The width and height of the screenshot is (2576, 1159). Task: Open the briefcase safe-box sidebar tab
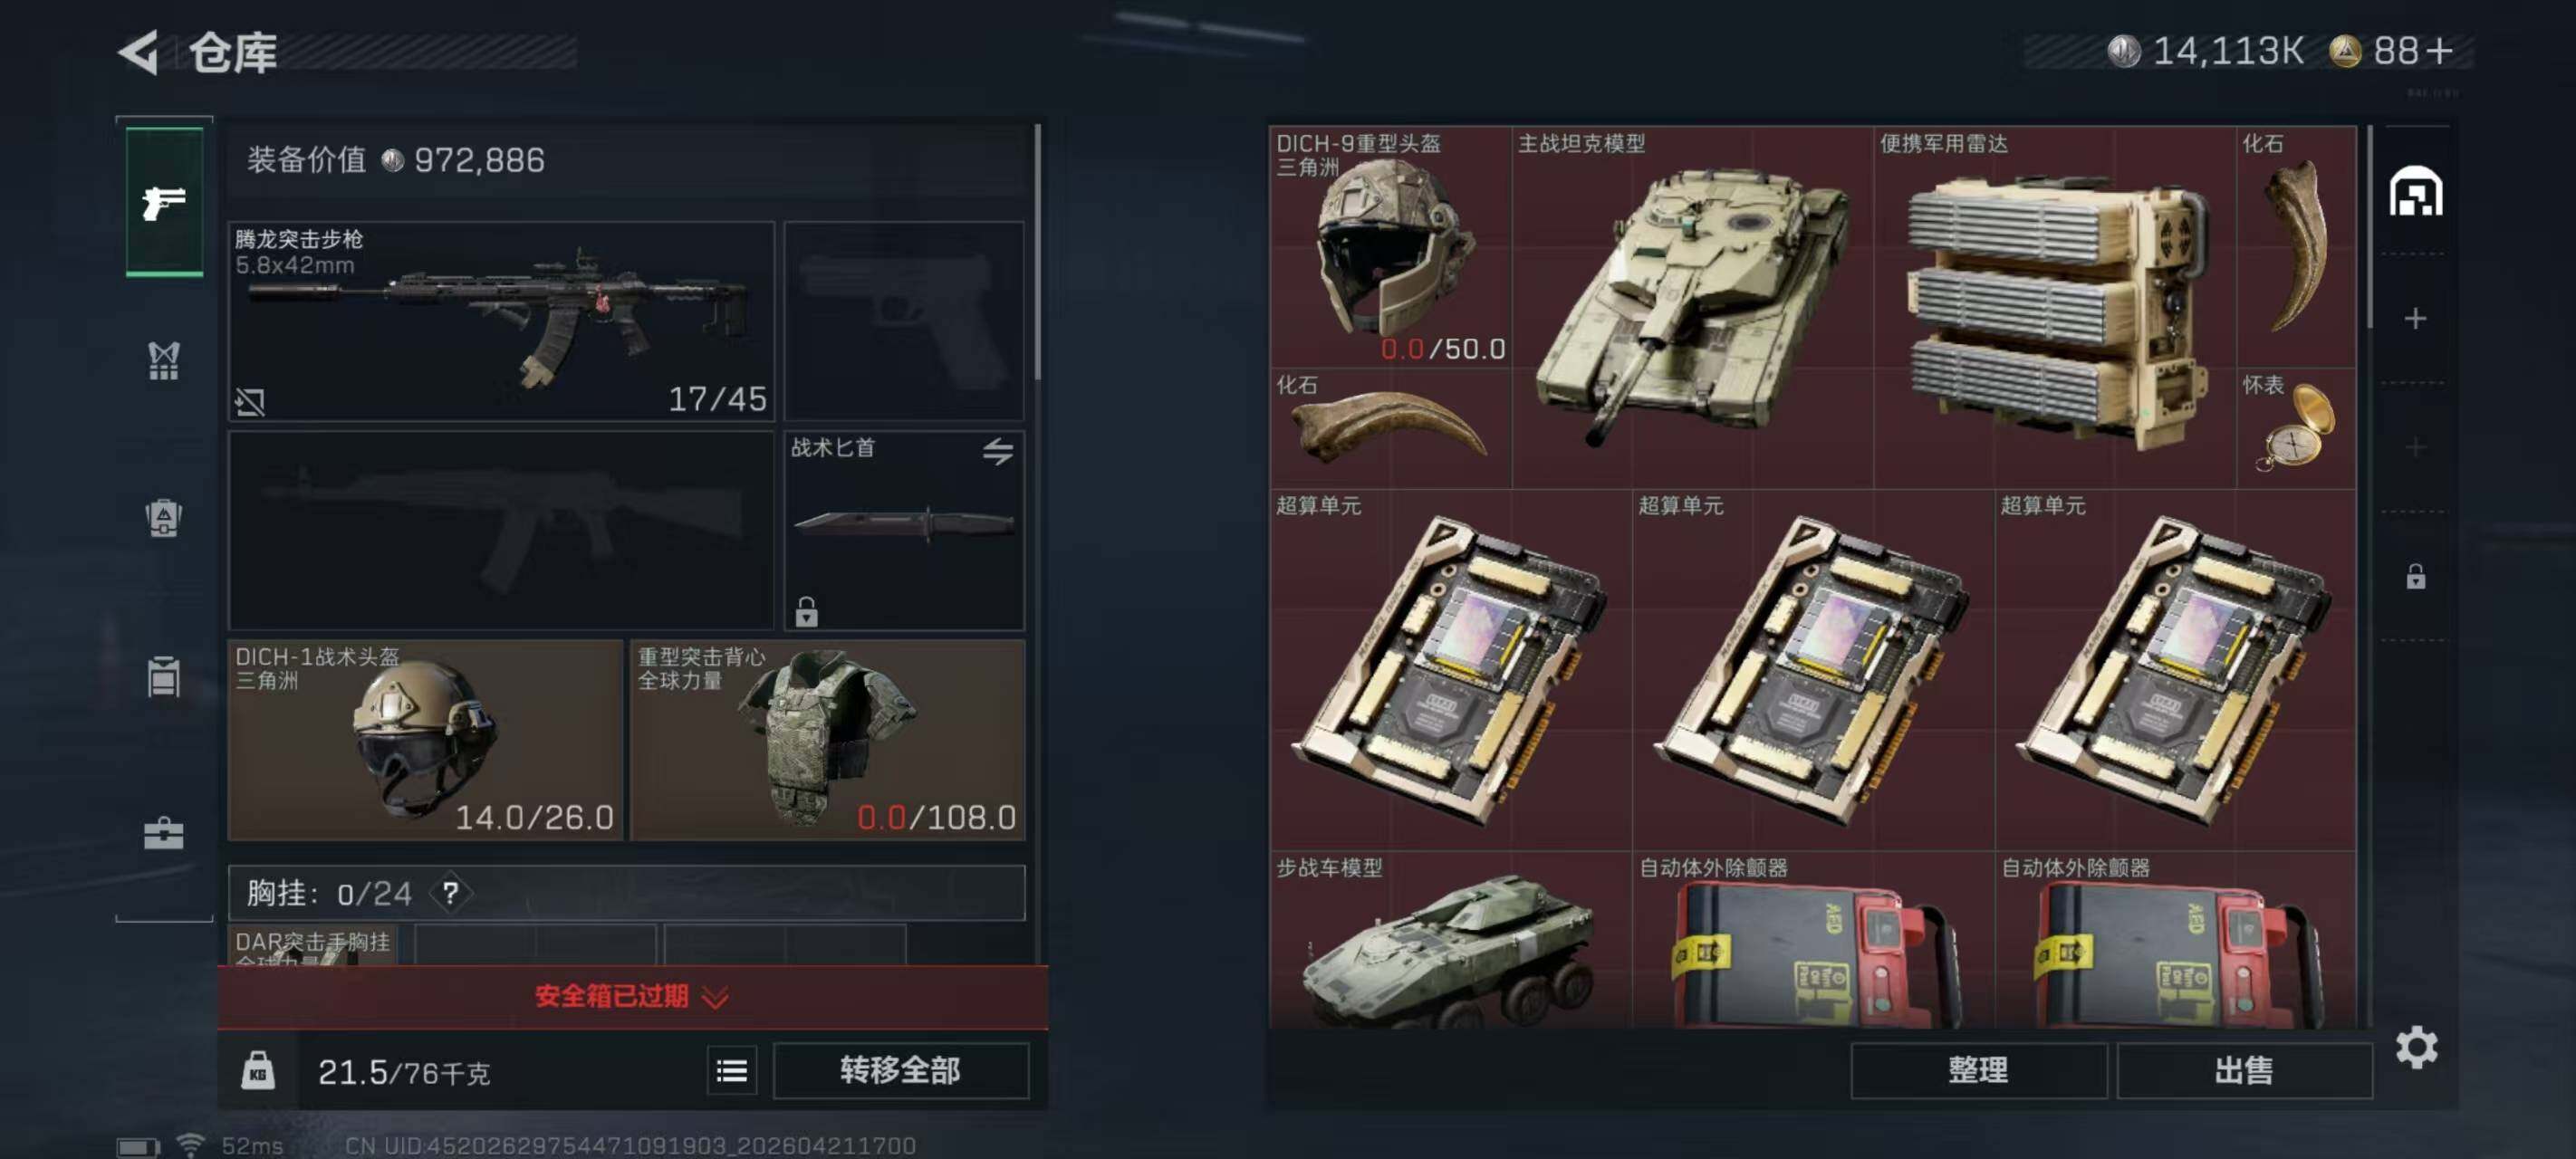pos(164,833)
